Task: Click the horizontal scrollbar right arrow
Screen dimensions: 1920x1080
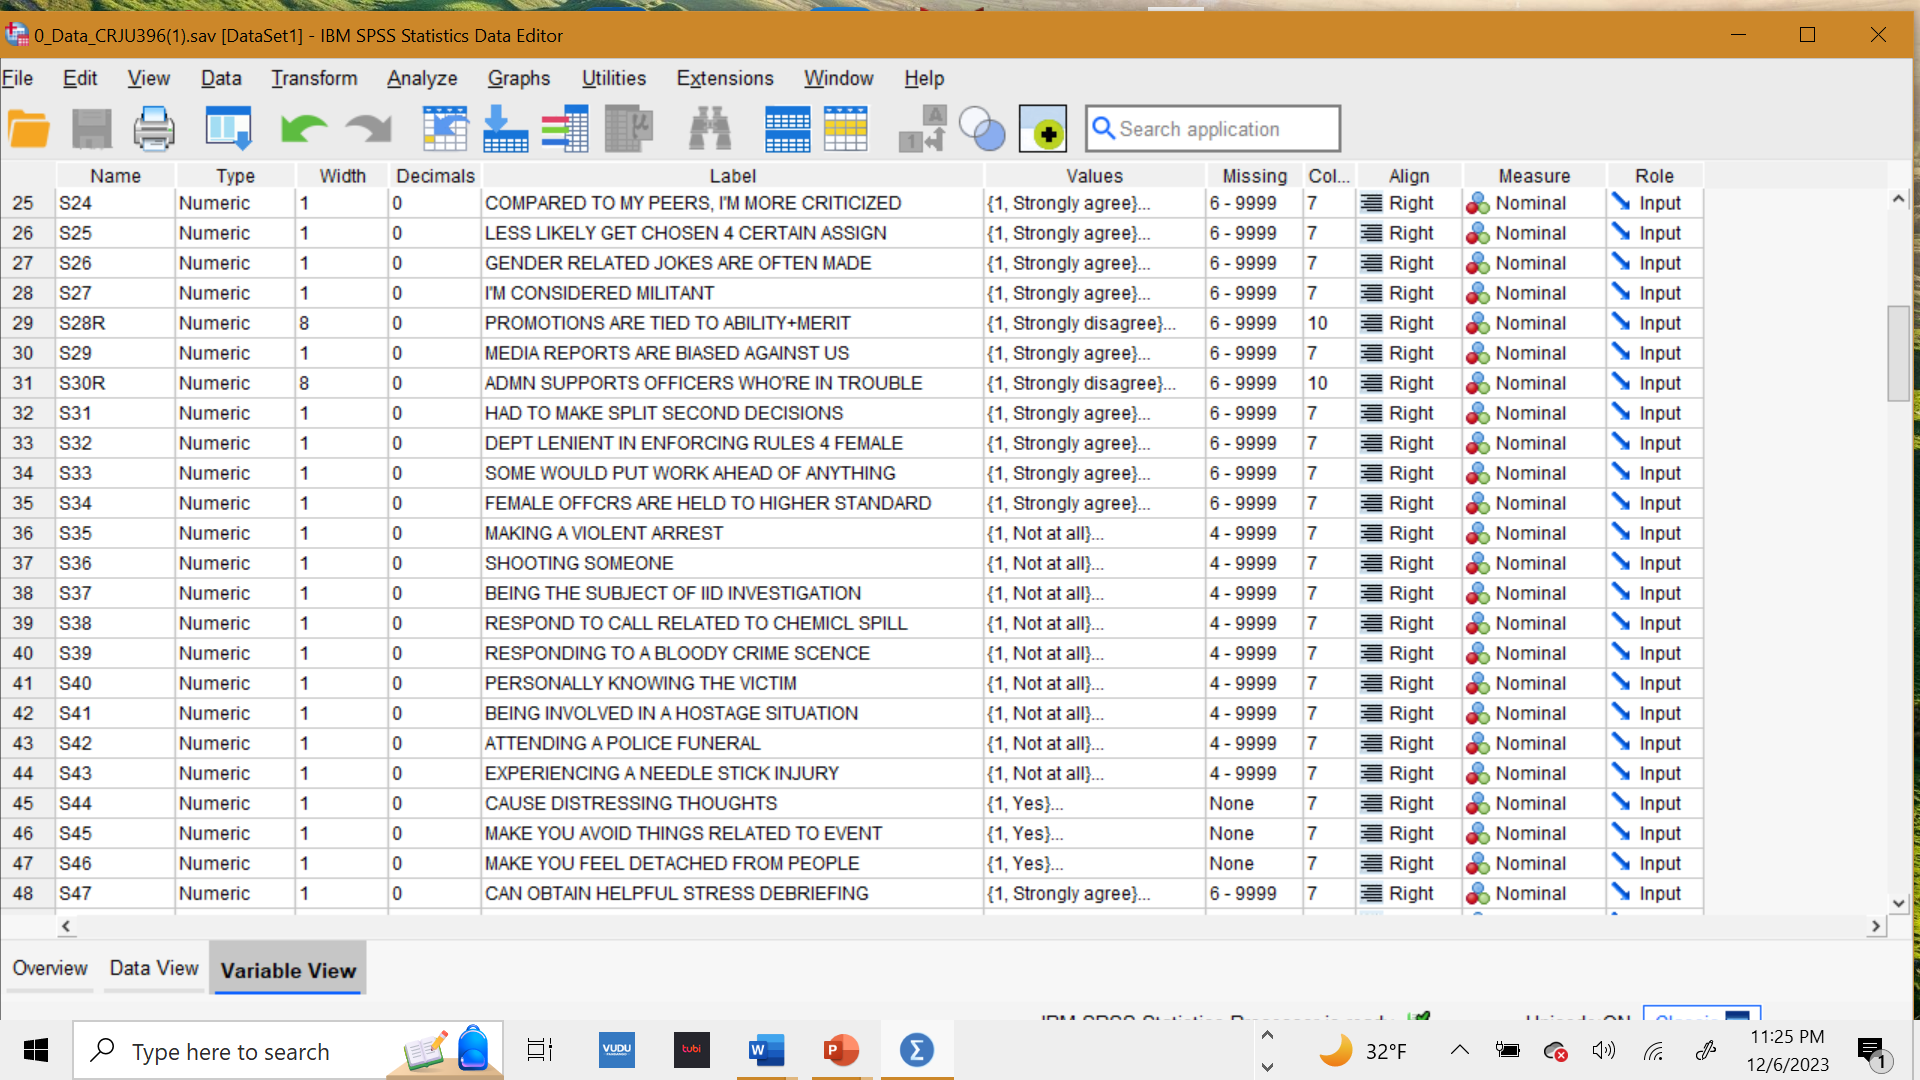Action: 1876,926
